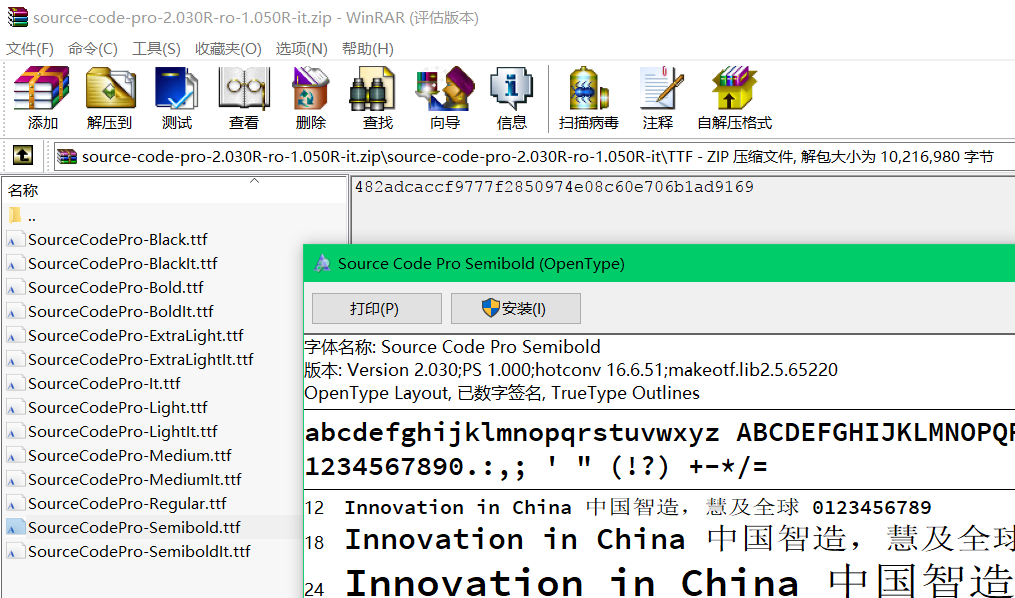Image resolution: width=1015 pixels, height=598 pixels.
Task: Open the 向导 (Wizard) toolbar icon
Action: (x=445, y=87)
